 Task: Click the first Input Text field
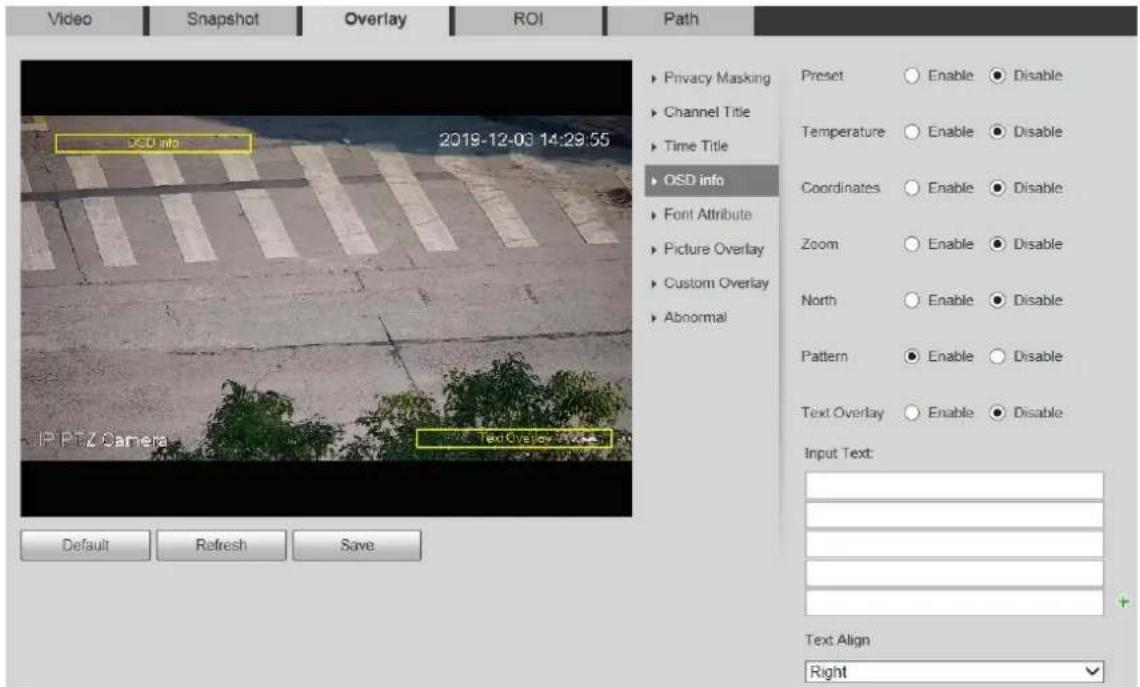coord(954,486)
